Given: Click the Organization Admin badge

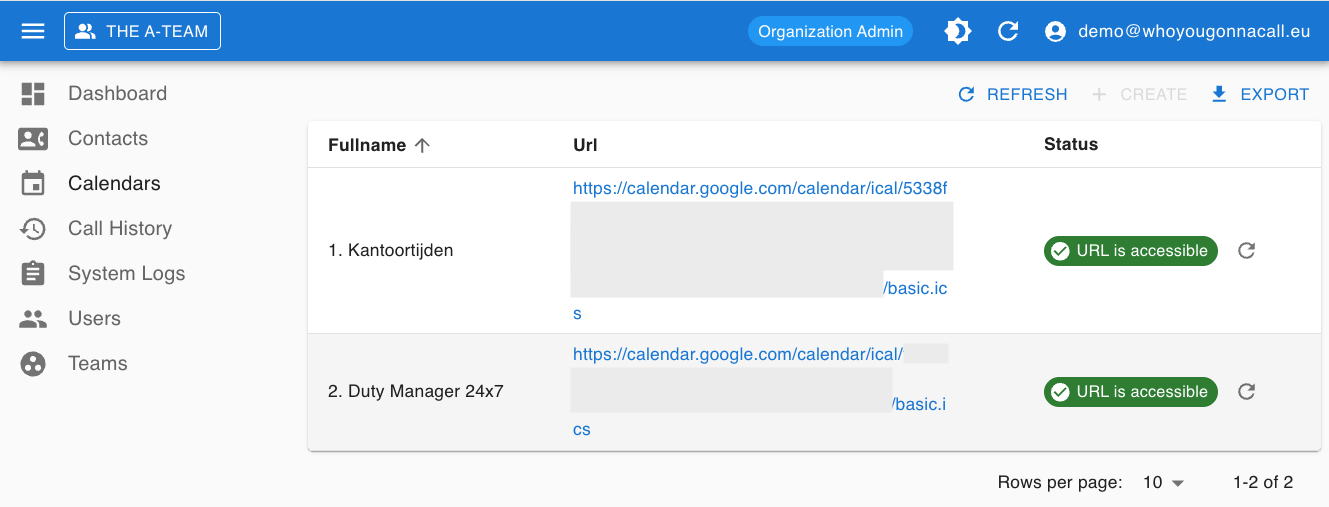Looking at the screenshot, I should (830, 31).
